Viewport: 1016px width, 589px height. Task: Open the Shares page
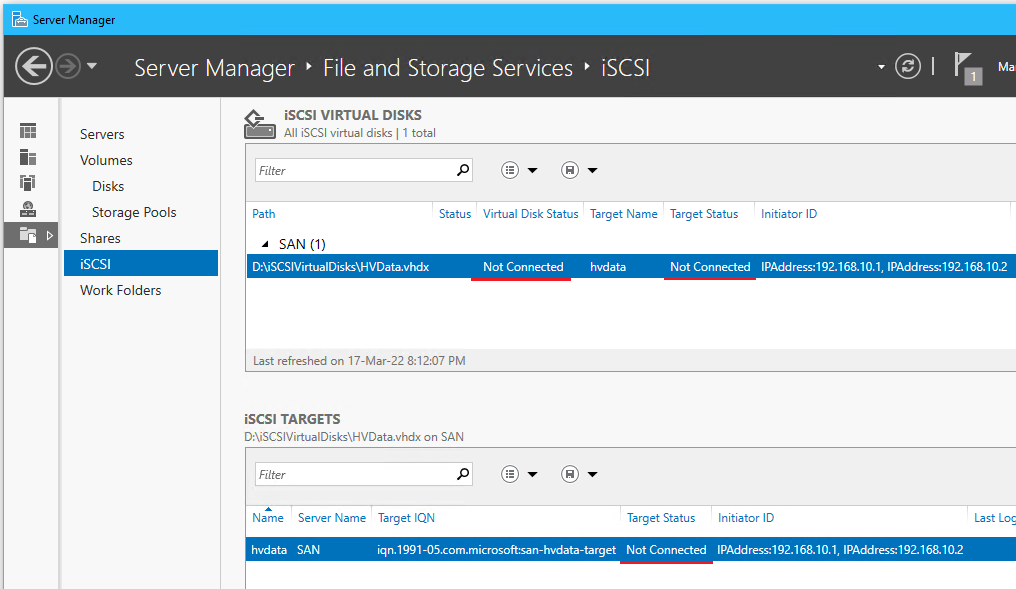[100, 238]
